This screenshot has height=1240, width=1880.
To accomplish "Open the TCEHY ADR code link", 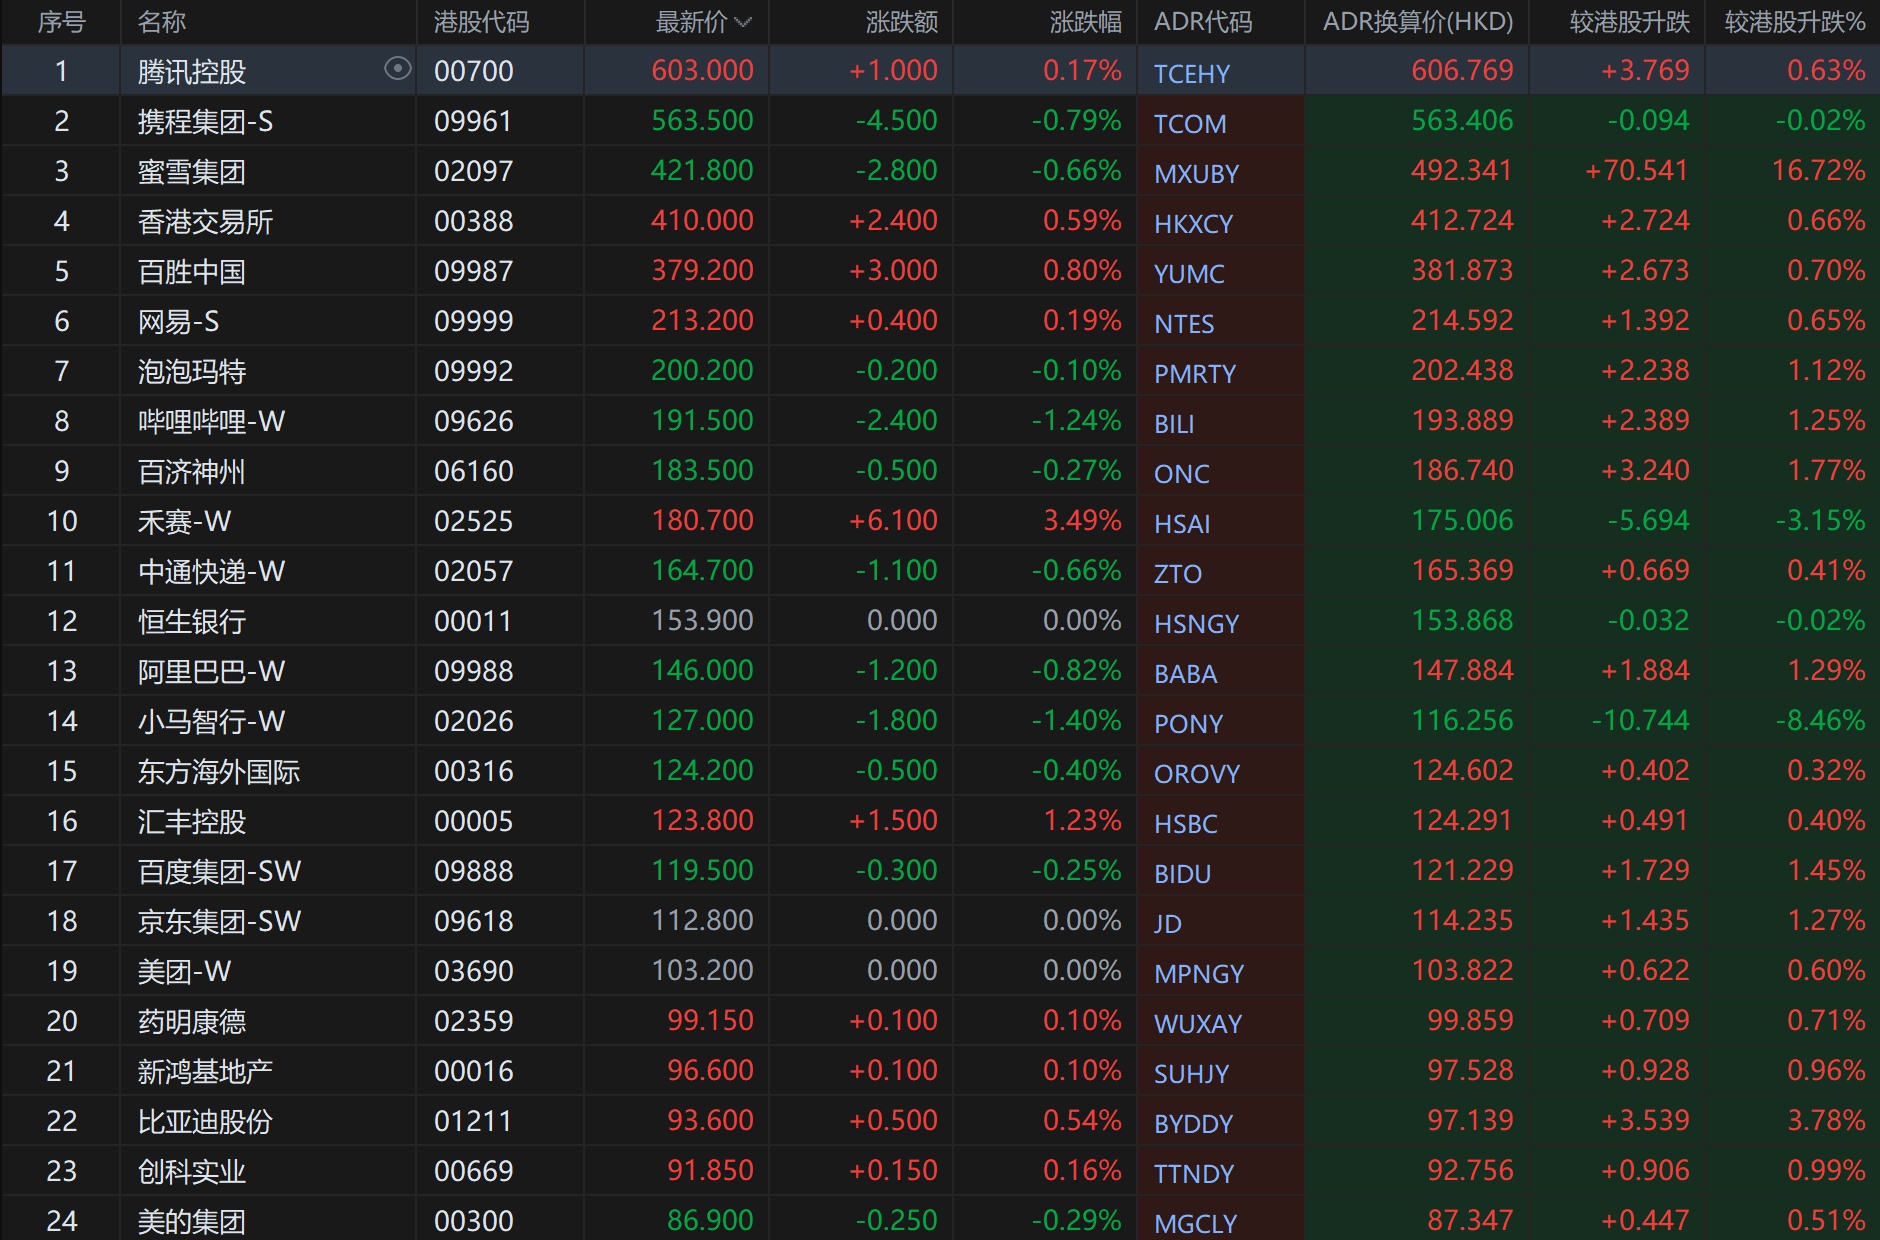I will click(x=1192, y=74).
